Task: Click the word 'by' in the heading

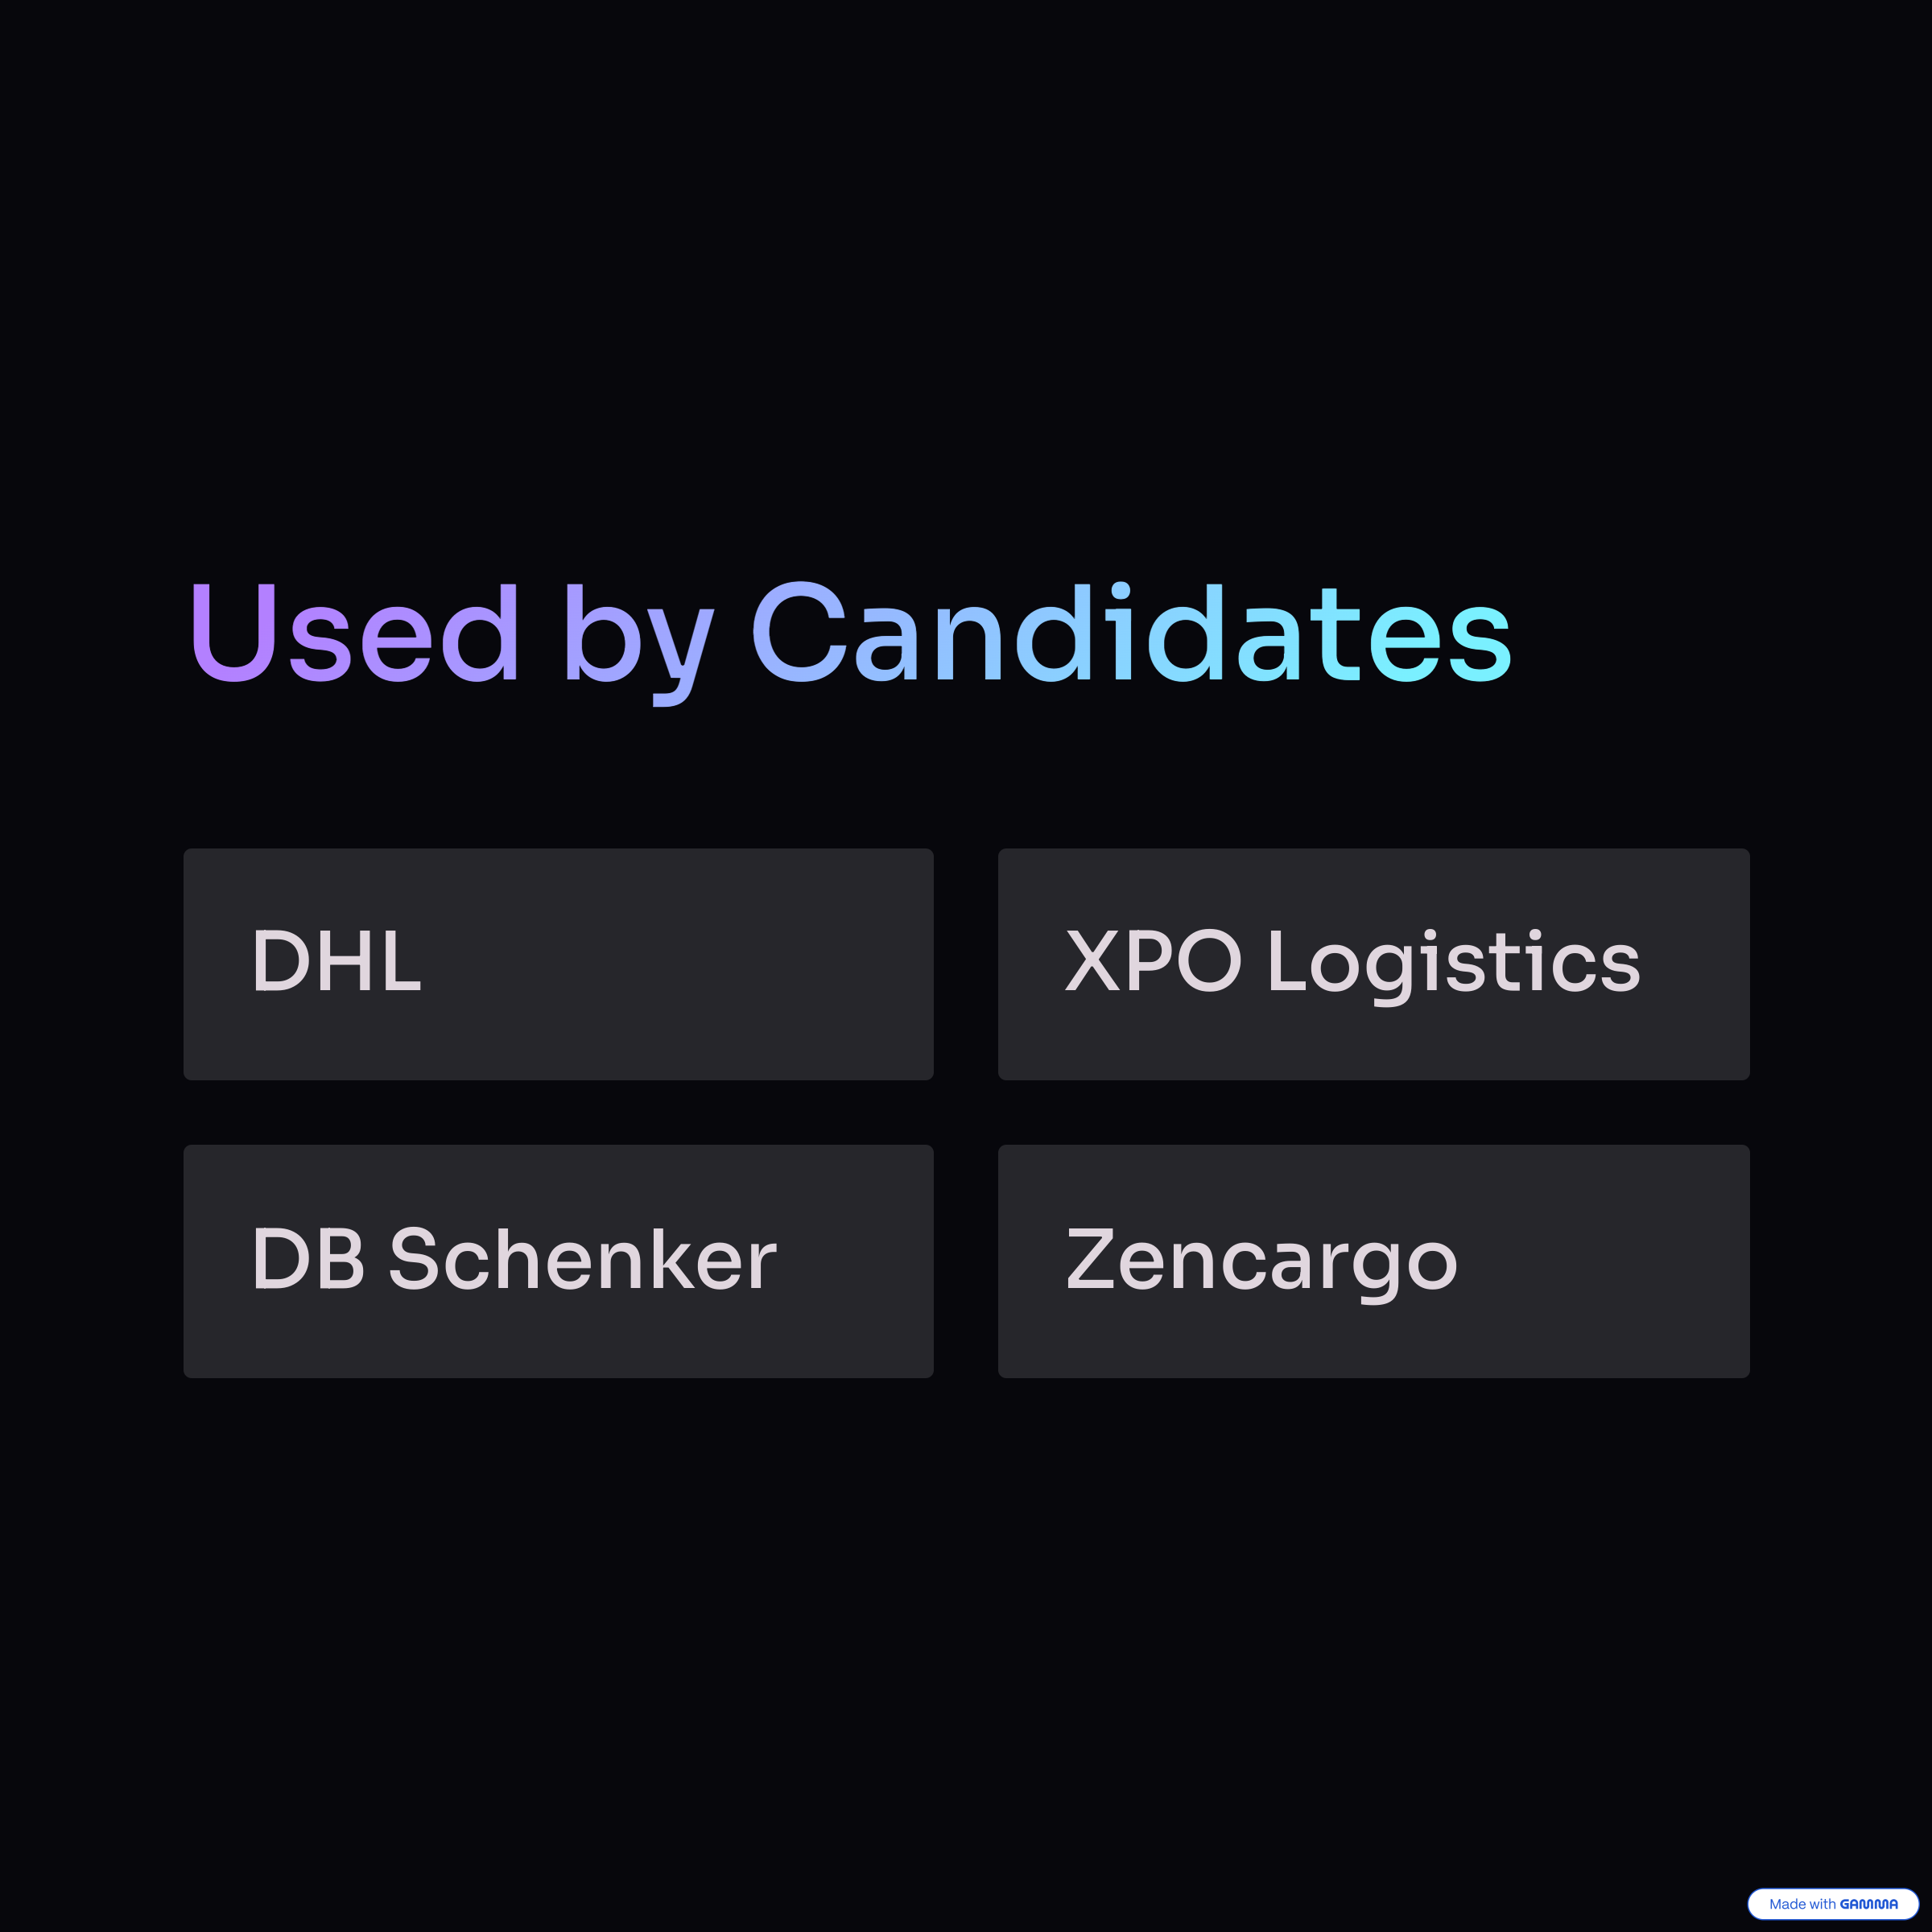Action: tap(640, 642)
